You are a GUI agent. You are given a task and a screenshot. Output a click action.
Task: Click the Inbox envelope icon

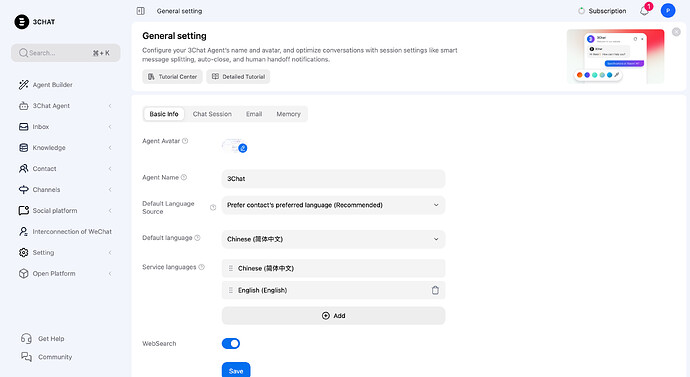24,127
